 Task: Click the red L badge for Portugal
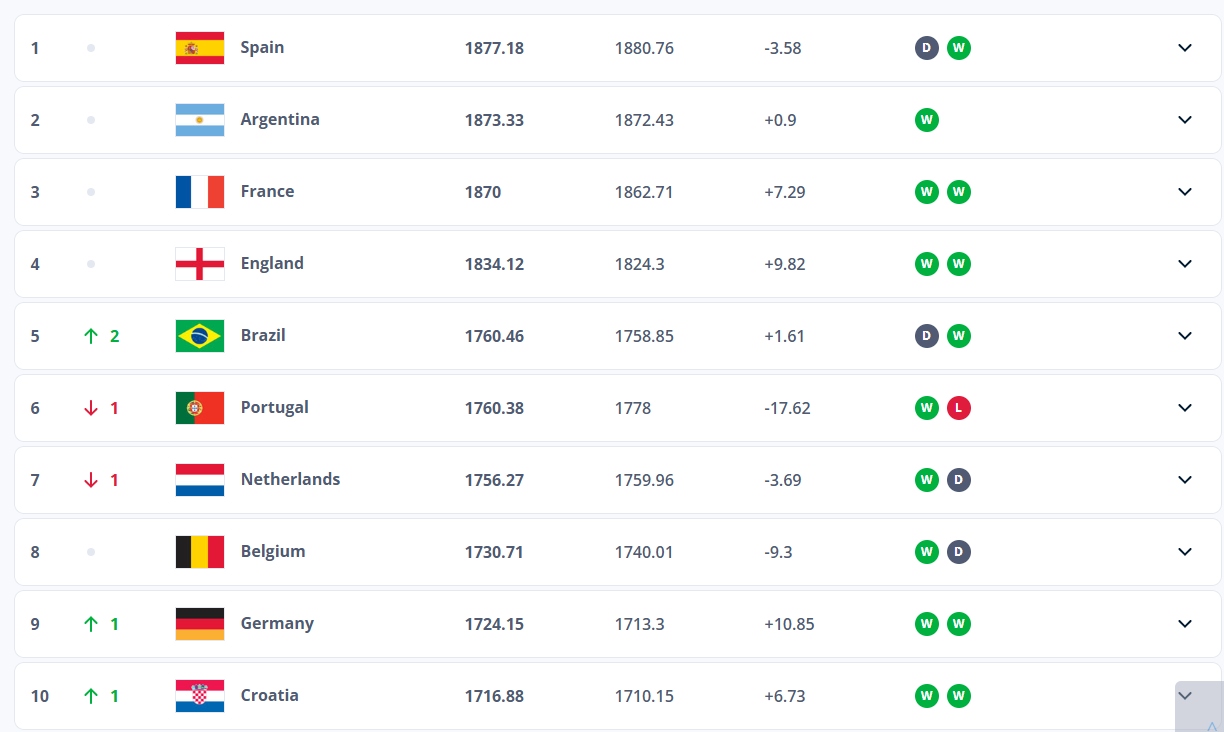tap(958, 407)
